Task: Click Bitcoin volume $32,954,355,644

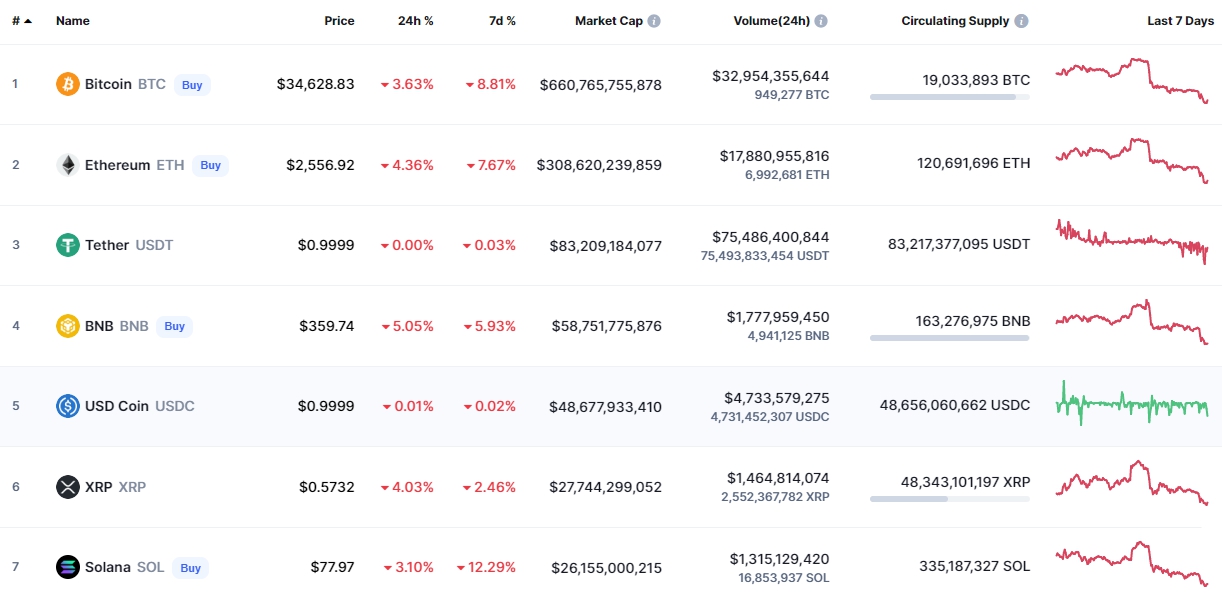Action: [x=771, y=76]
